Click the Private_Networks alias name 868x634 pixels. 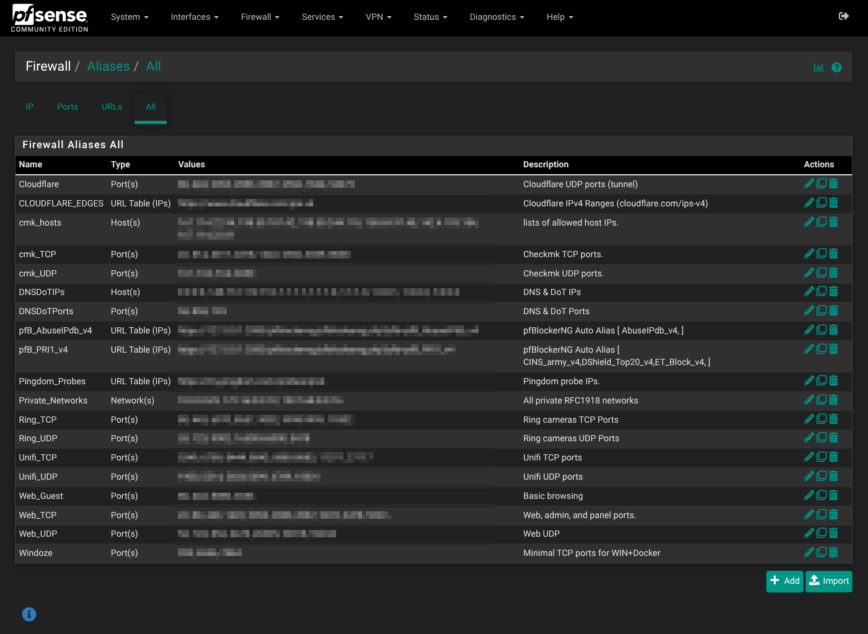tap(53, 400)
